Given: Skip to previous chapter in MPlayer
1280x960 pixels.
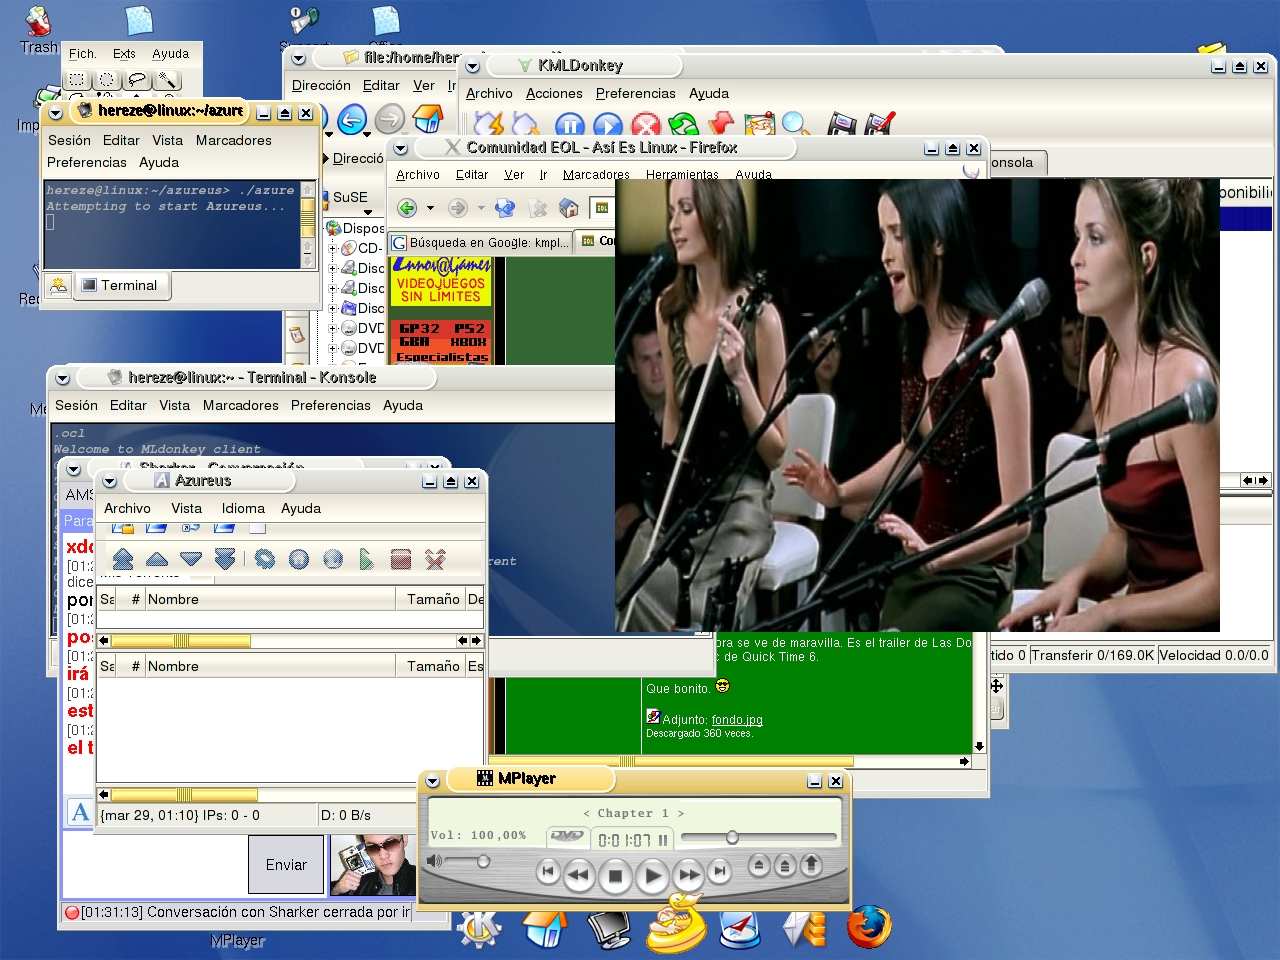Looking at the screenshot, I should coord(548,872).
